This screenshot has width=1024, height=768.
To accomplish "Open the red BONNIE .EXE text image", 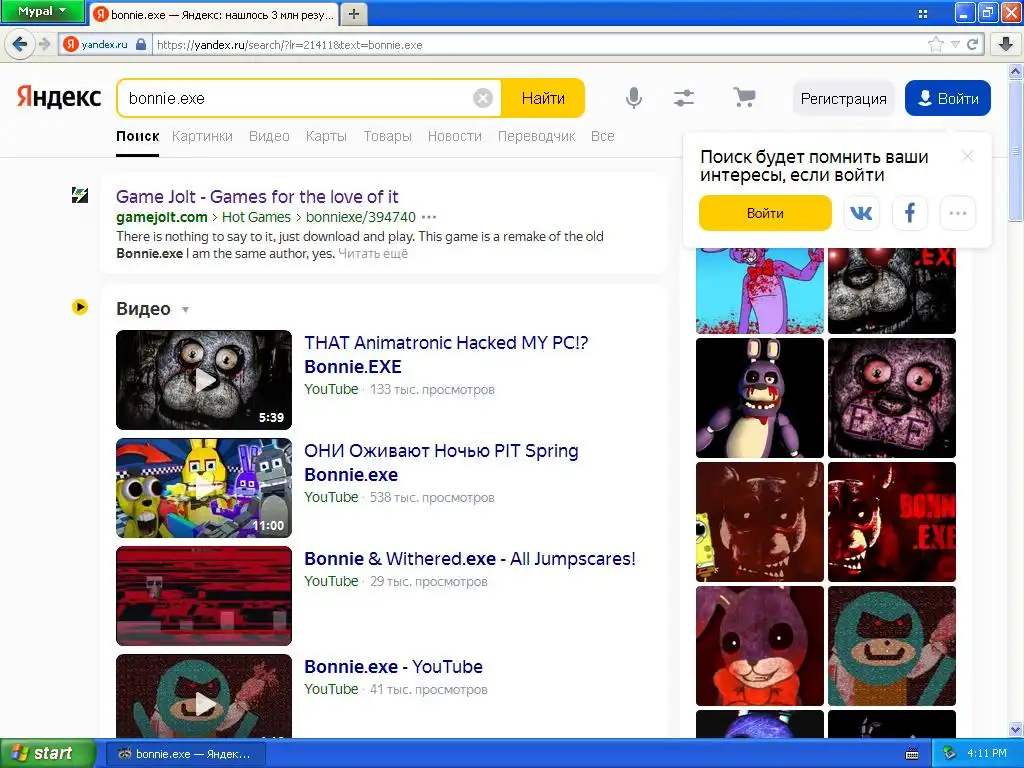I will [891, 522].
